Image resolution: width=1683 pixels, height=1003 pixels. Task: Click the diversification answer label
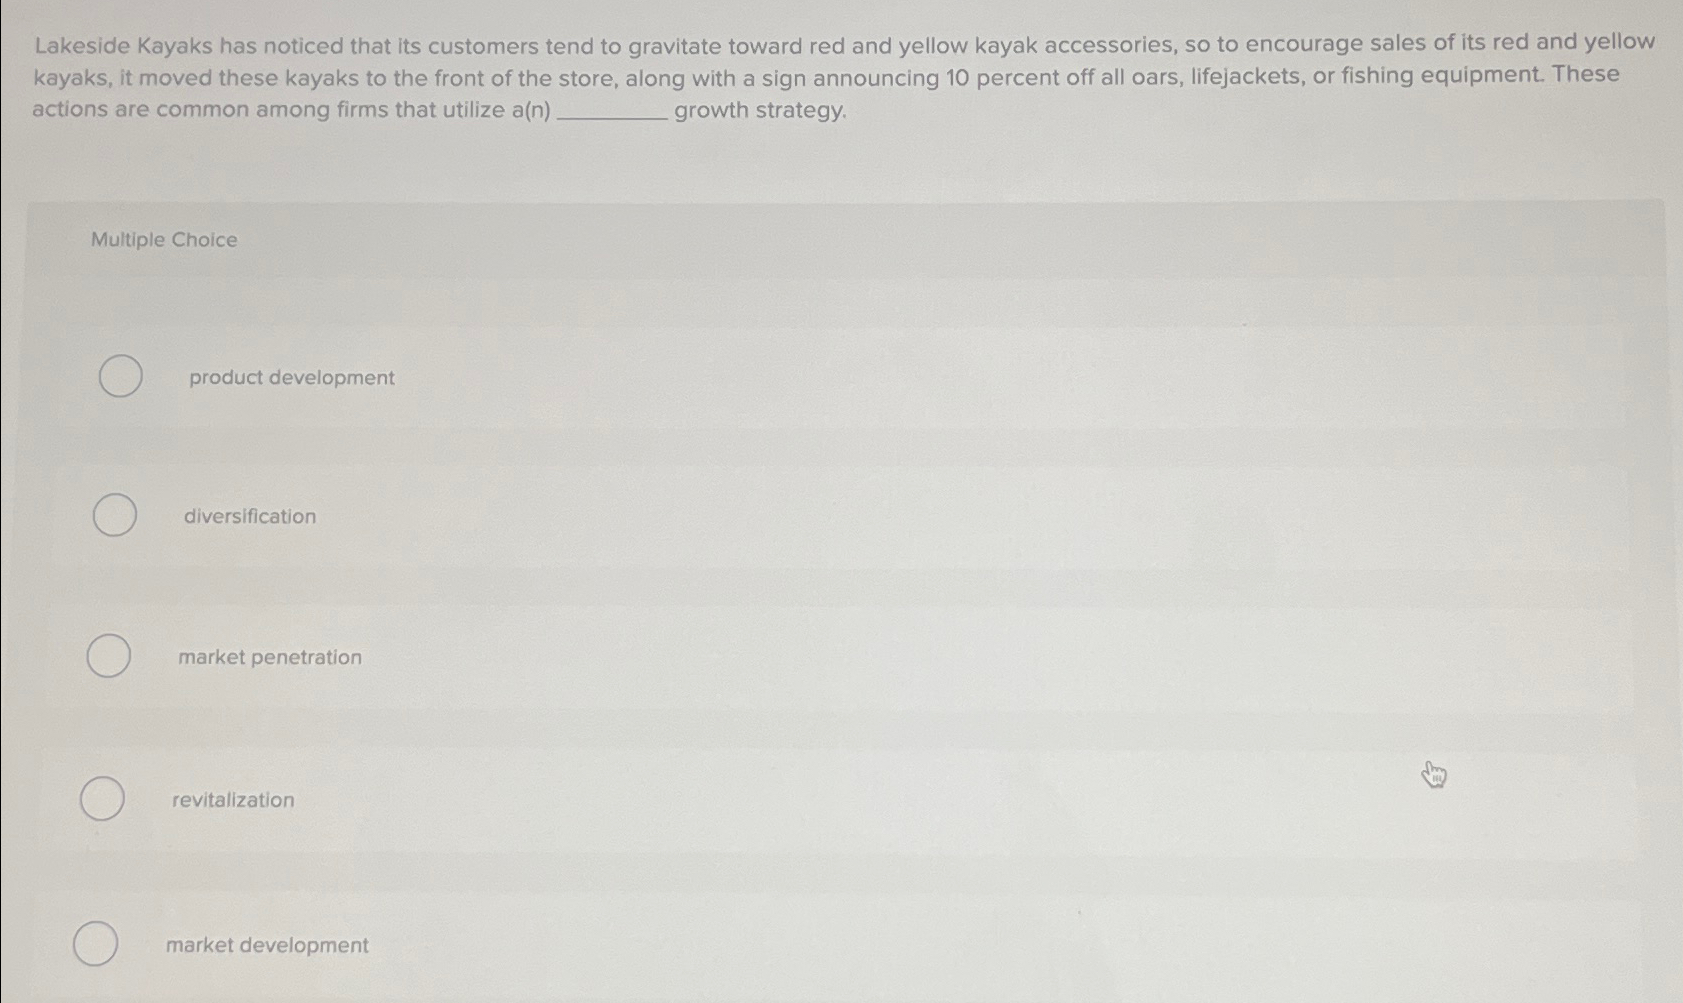click(250, 516)
